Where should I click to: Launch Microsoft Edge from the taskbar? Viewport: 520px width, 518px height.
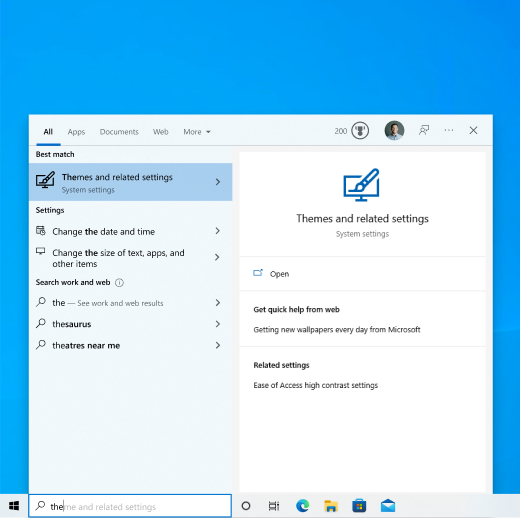click(x=302, y=506)
